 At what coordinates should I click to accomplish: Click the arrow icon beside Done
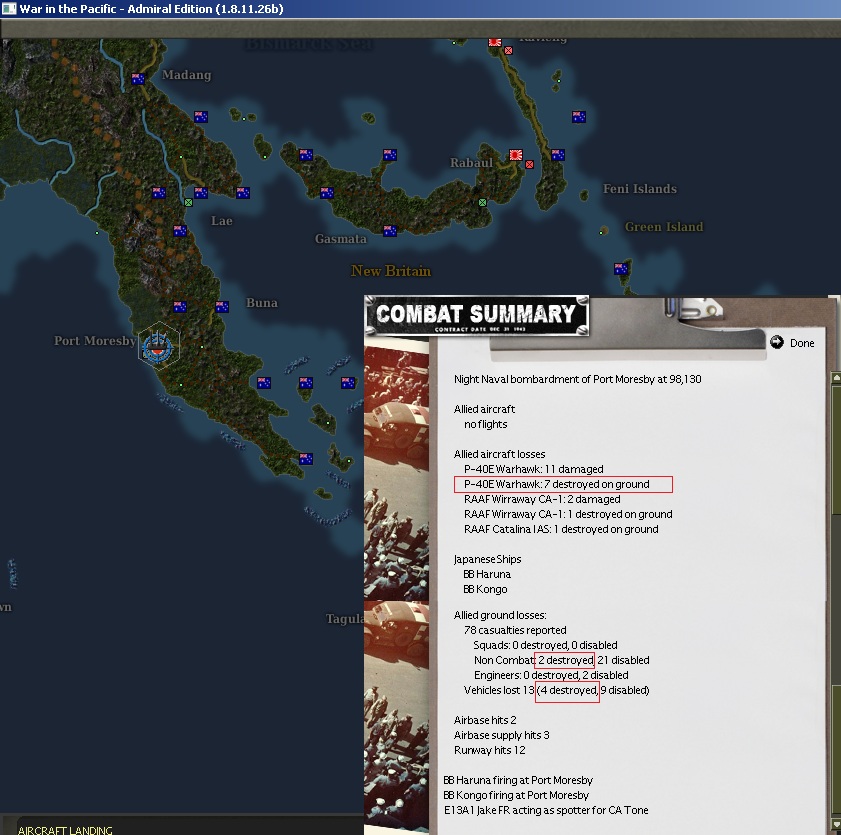pos(777,342)
